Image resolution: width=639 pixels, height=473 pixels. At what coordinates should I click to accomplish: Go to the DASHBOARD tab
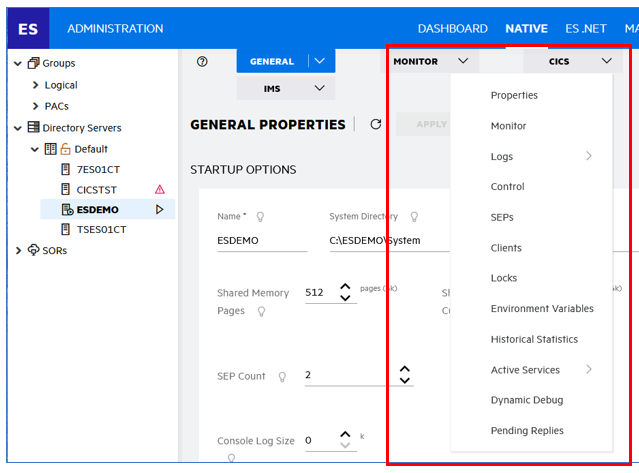[452, 29]
